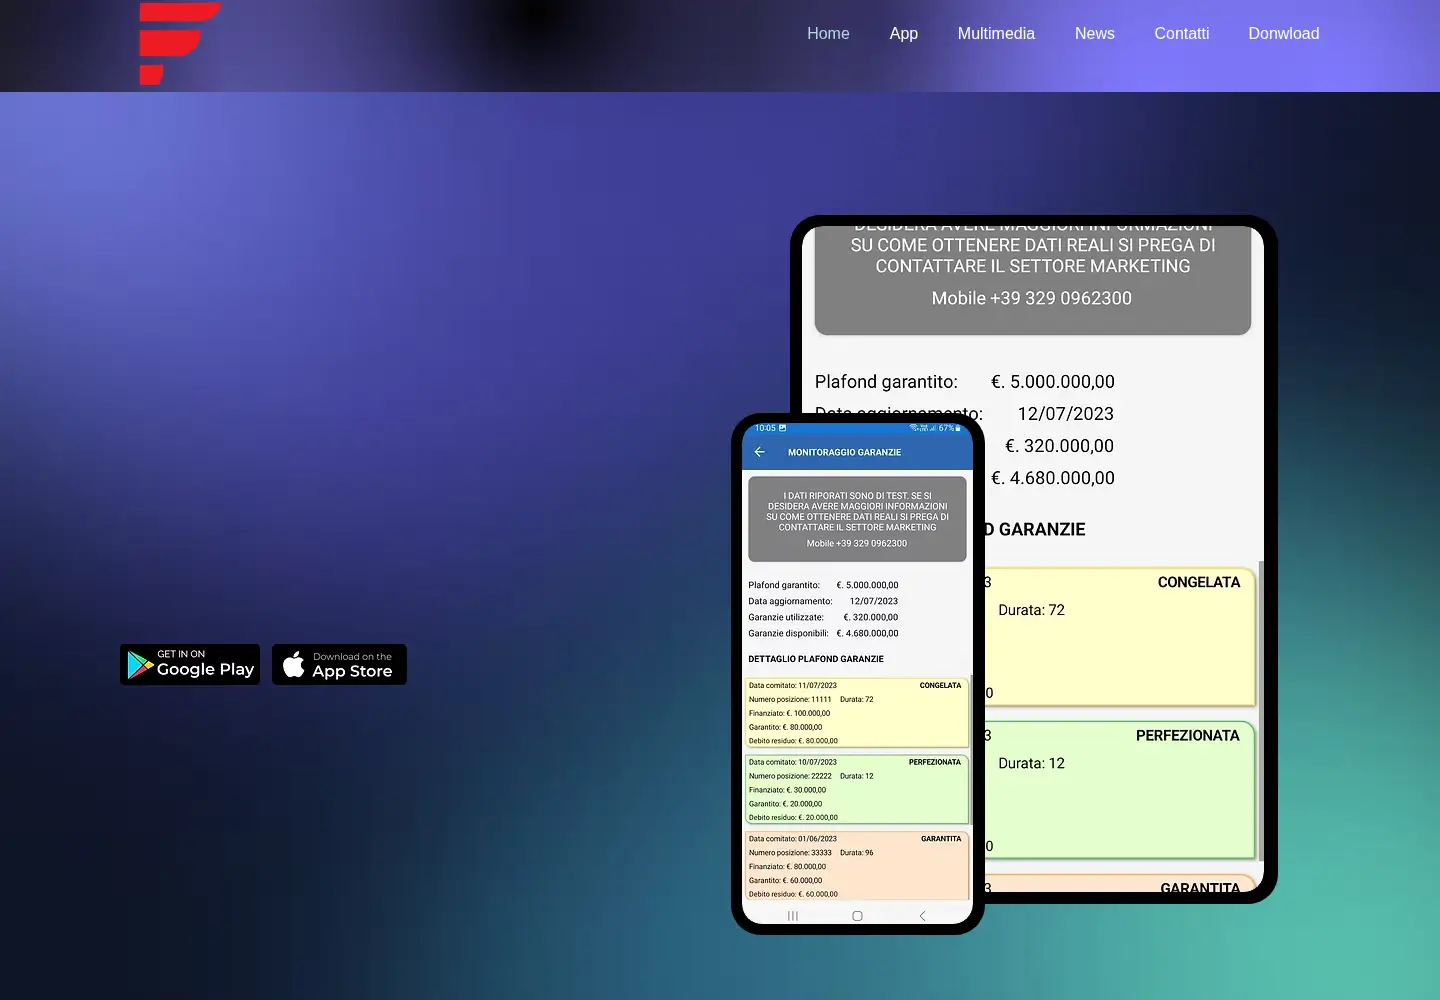Click the tablet 'Durata: 72' text
This screenshot has height=1000, width=1440.
(1031, 610)
